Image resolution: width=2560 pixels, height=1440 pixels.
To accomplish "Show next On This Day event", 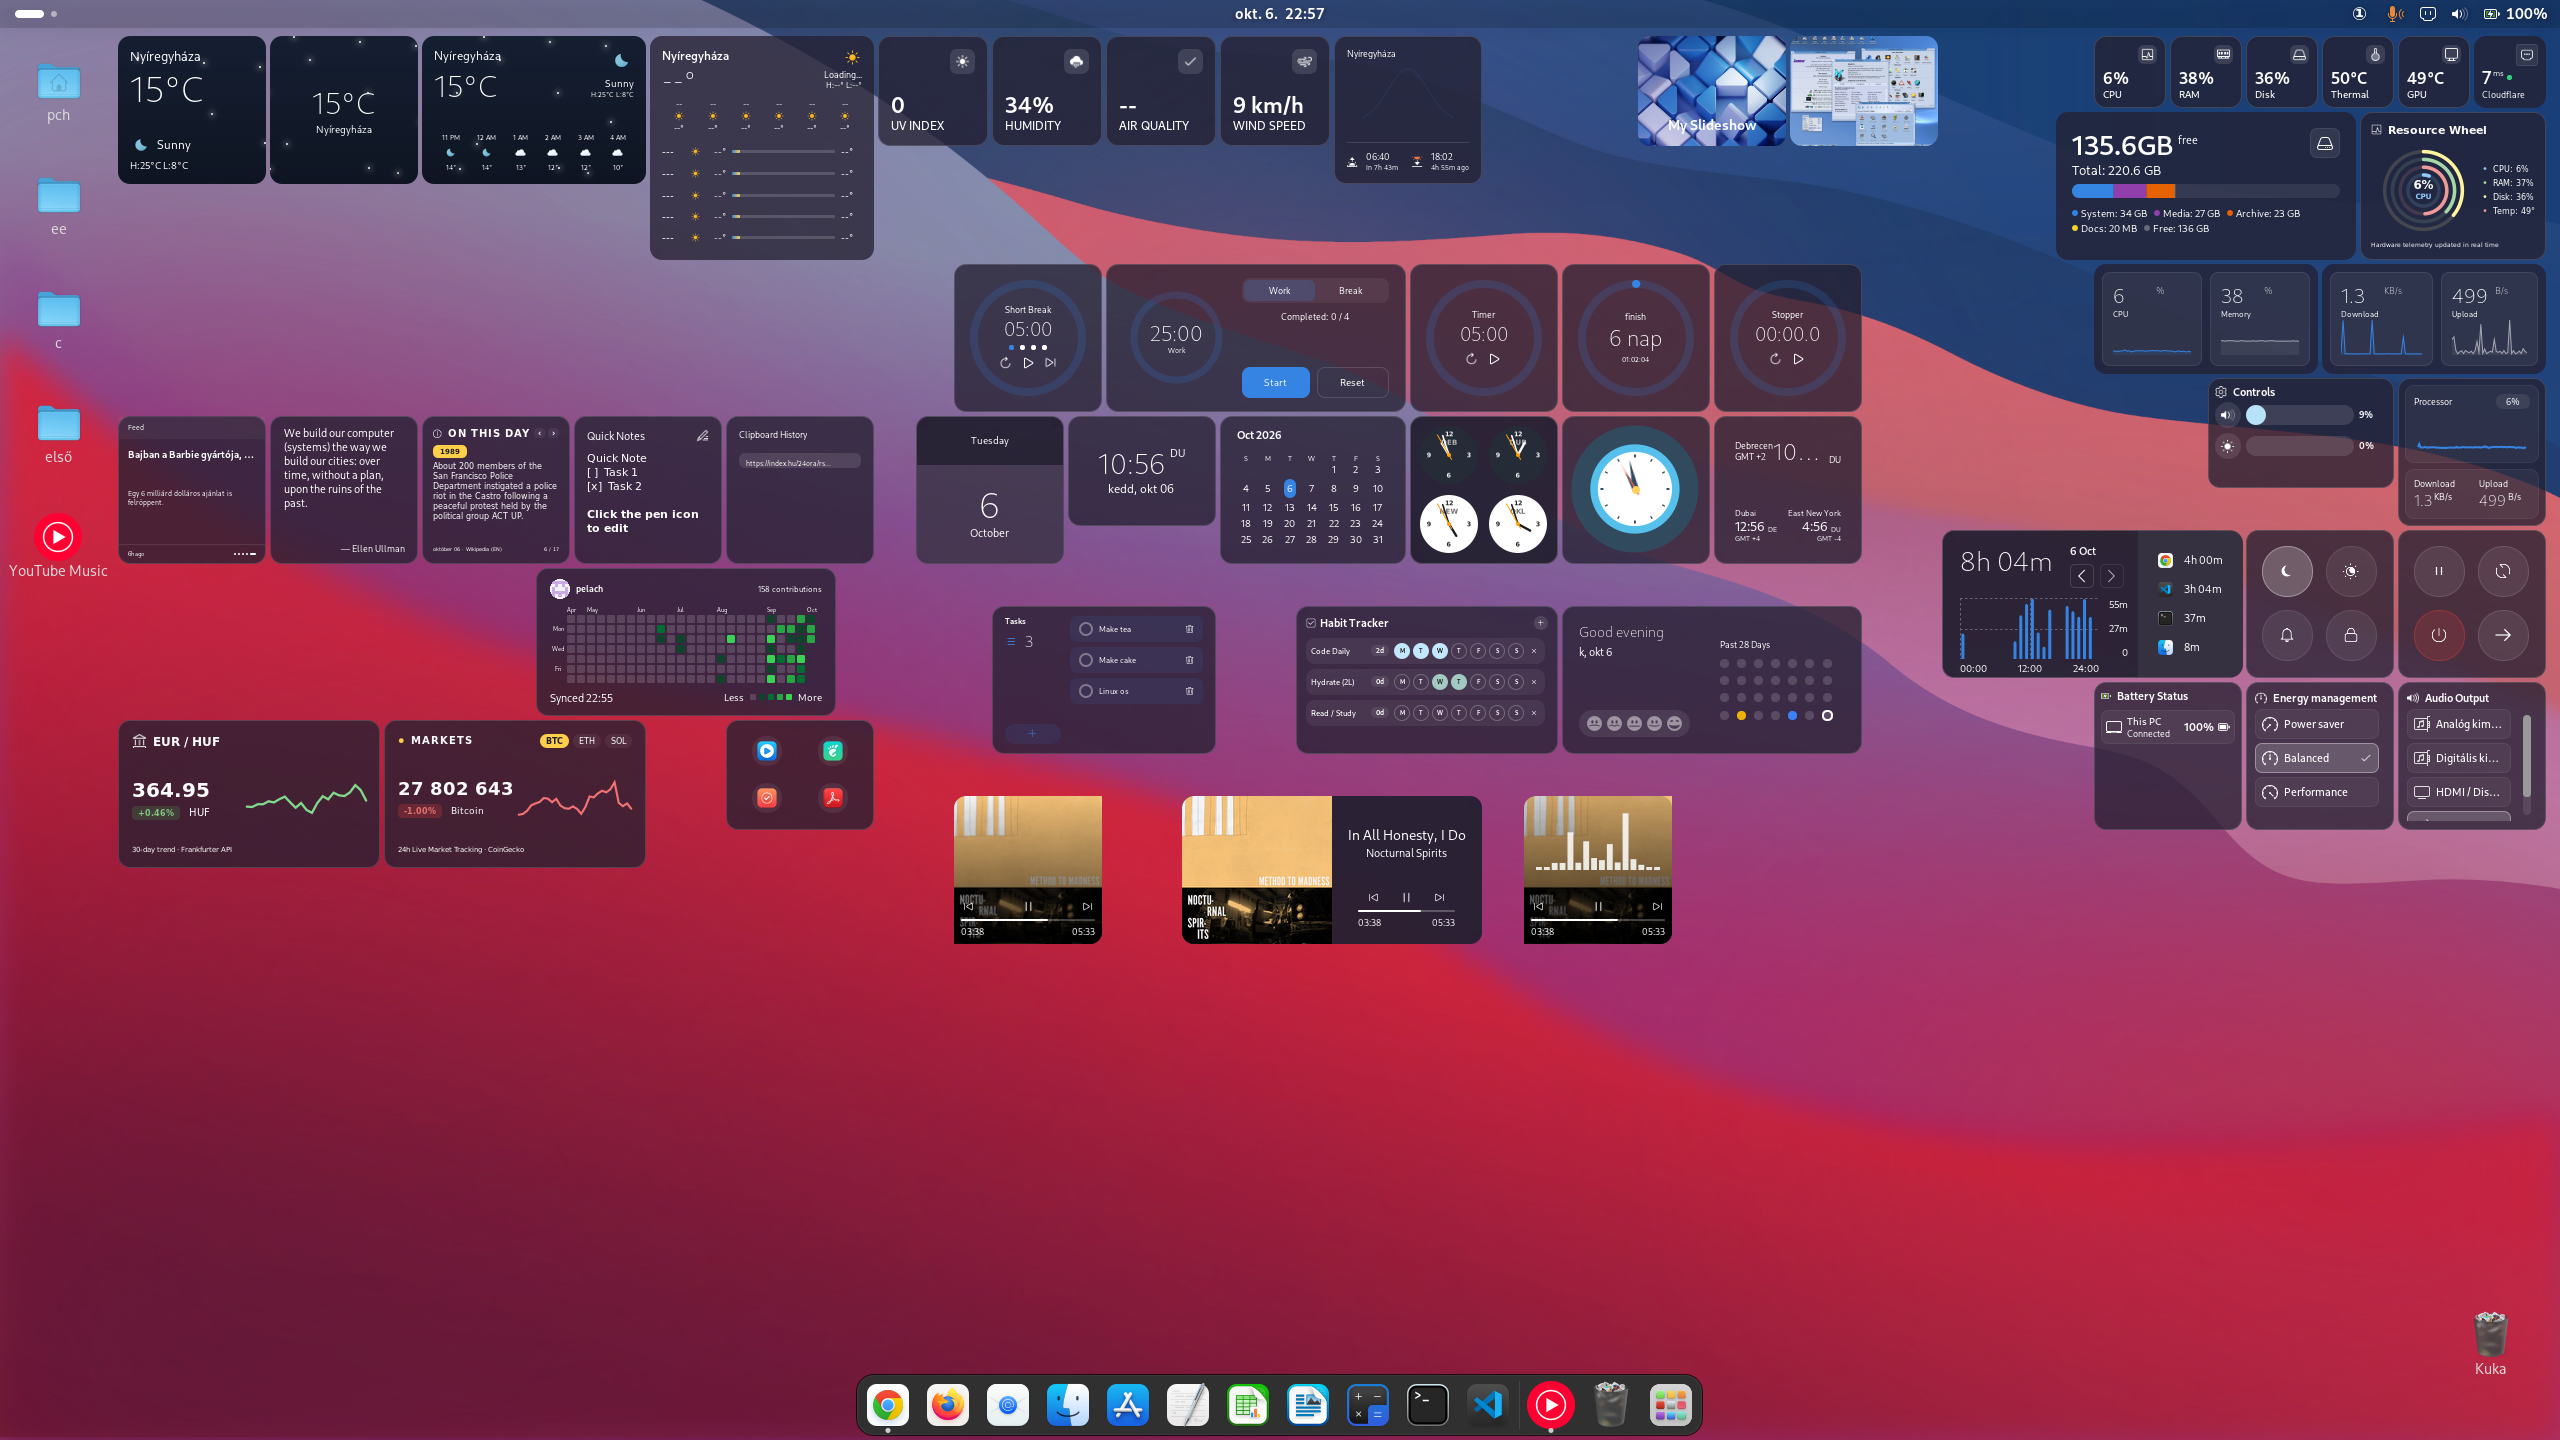I will pyautogui.click(x=553, y=433).
